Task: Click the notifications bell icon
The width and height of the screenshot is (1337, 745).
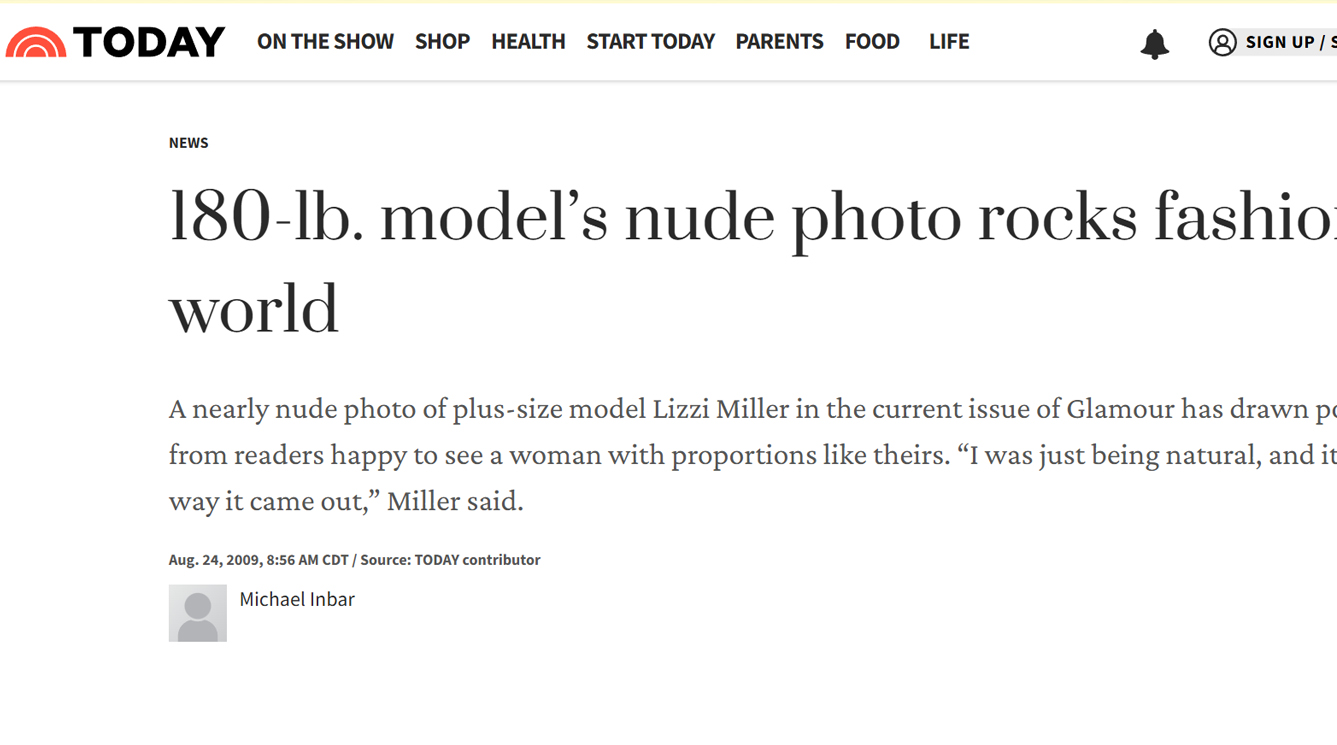Action: click(1154, 44)
